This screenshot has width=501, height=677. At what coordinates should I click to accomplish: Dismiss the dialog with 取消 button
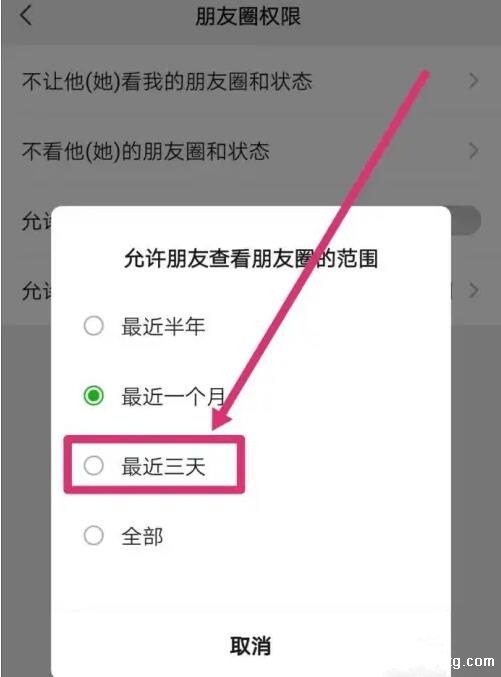(x=250, y=646)
